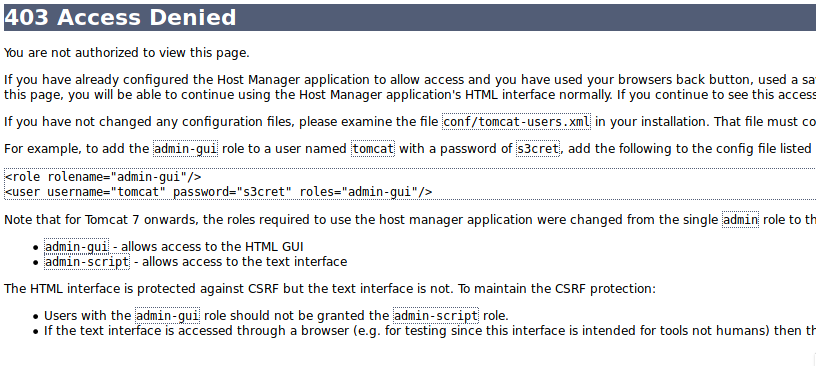Click 'allows access to the HTML GUI' text
The image size is (816, 366).
click(212, 246)
